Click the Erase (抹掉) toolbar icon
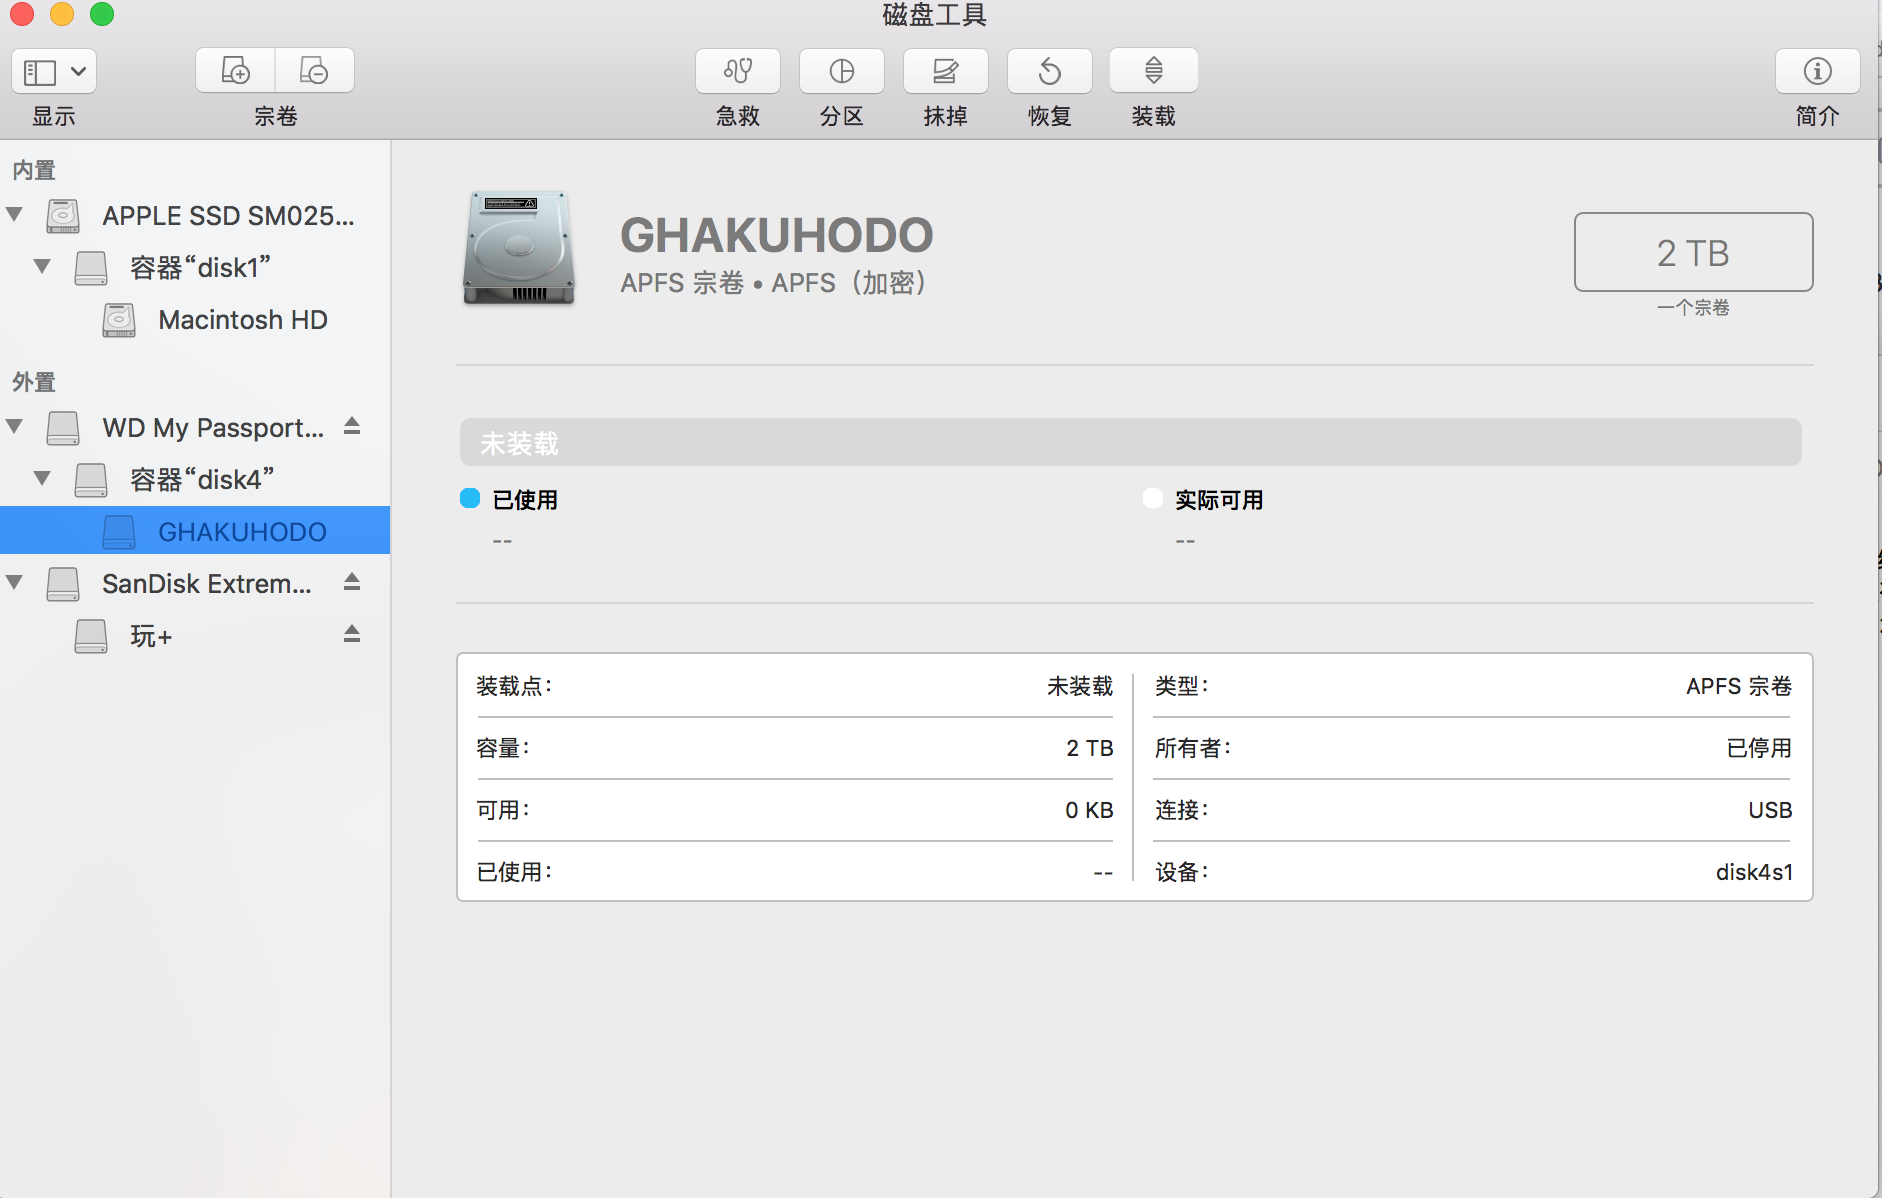The image size is (1882, 1198). (x=945, y=71)
